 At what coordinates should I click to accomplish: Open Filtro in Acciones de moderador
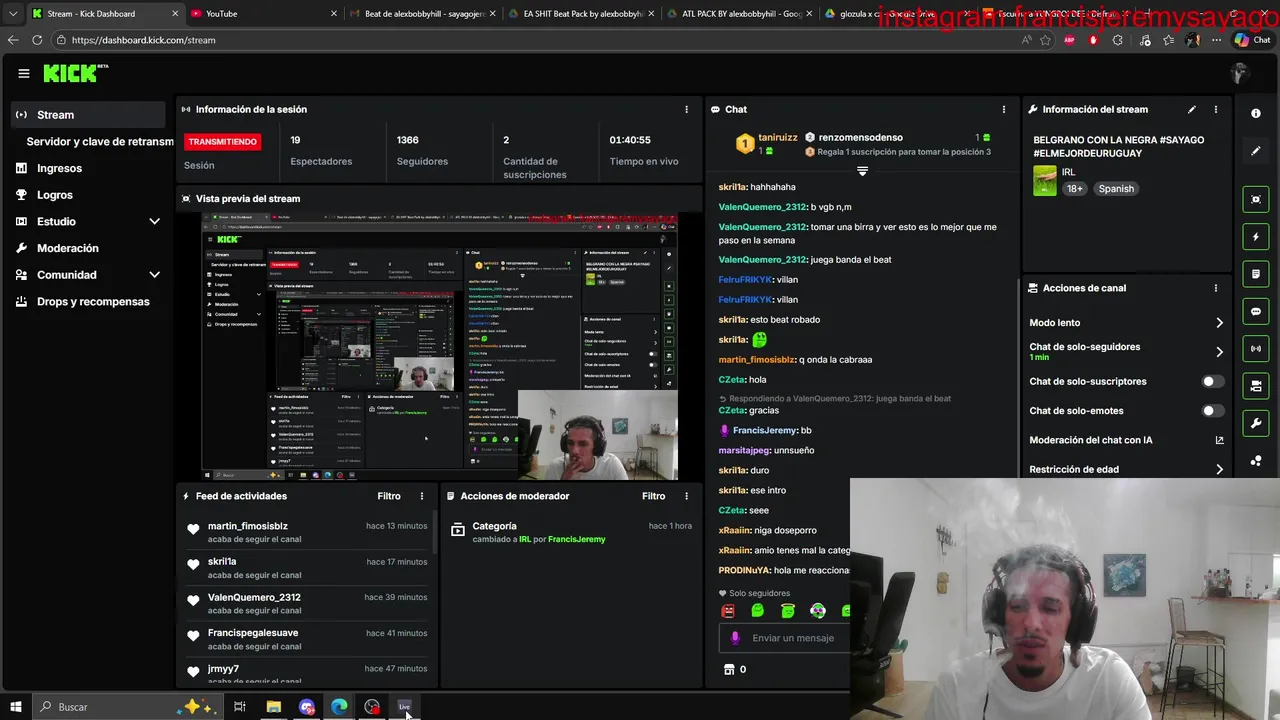pyautogui.click(x=653, y=496)
